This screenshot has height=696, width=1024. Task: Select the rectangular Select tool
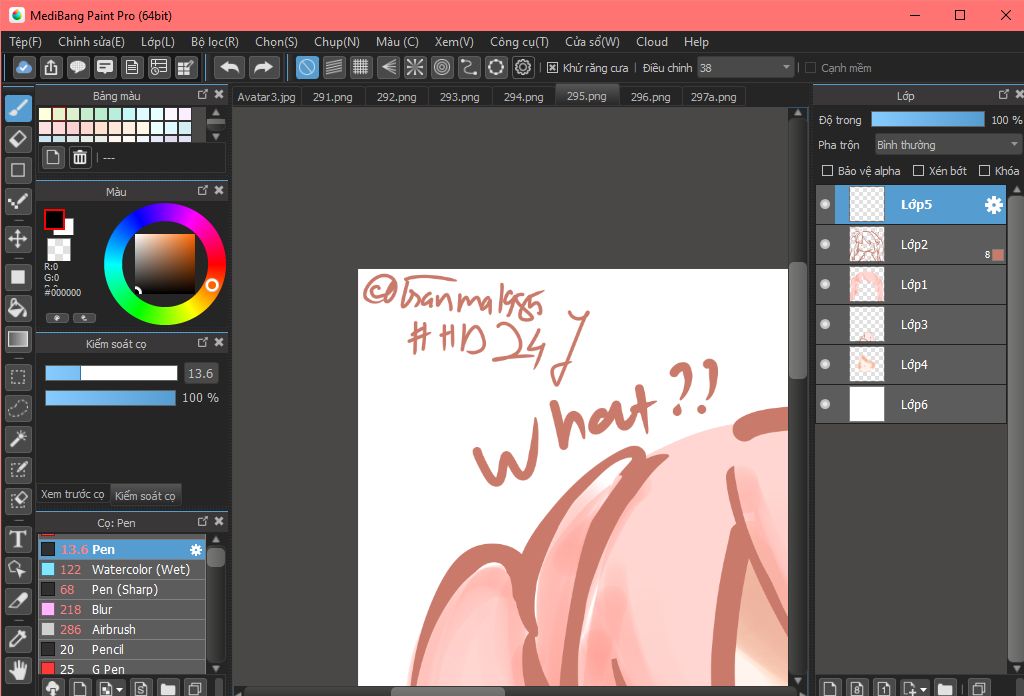(18, 377)
